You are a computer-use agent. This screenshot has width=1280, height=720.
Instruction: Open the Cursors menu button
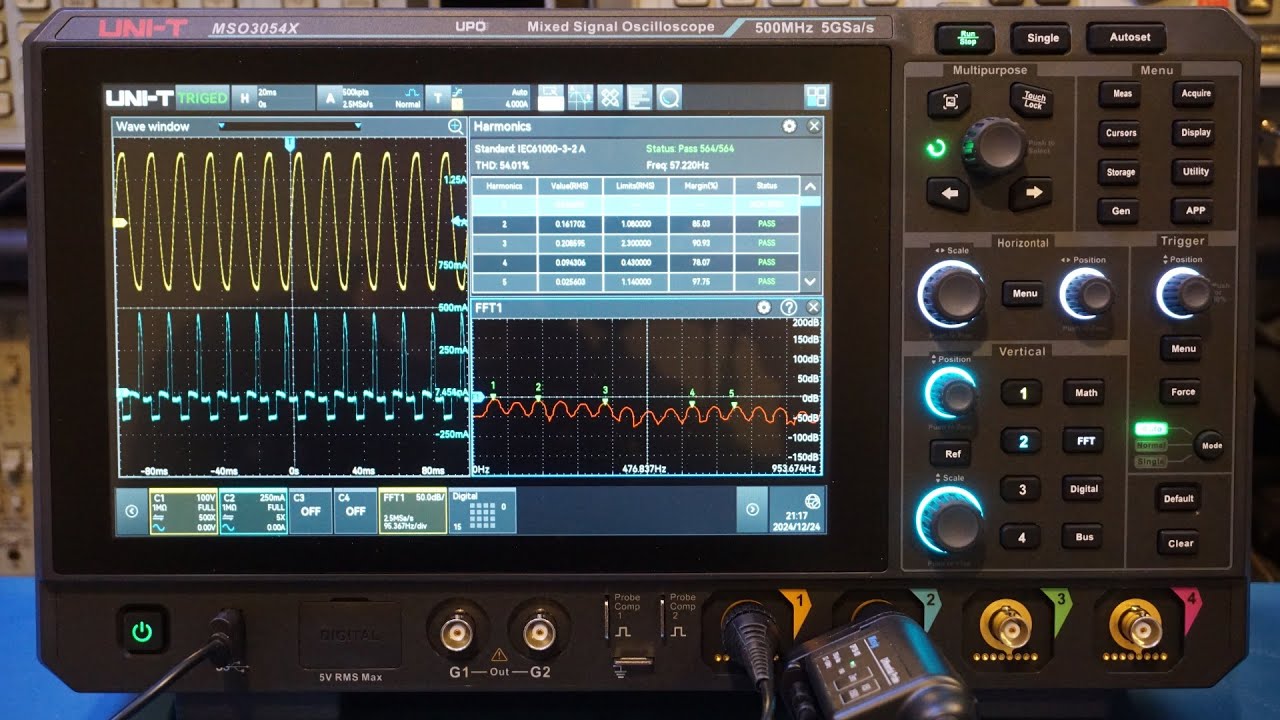[1121, 133]
